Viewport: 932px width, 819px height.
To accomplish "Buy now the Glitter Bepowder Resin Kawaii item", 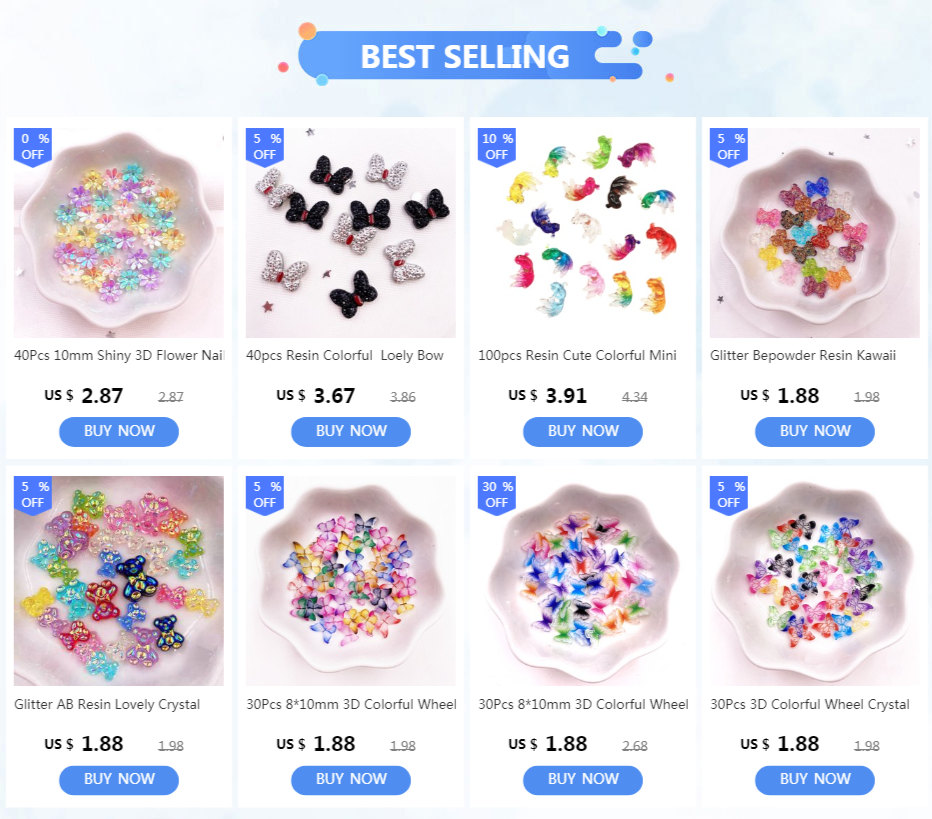I will pyautogui.click(x=815, y=431).
